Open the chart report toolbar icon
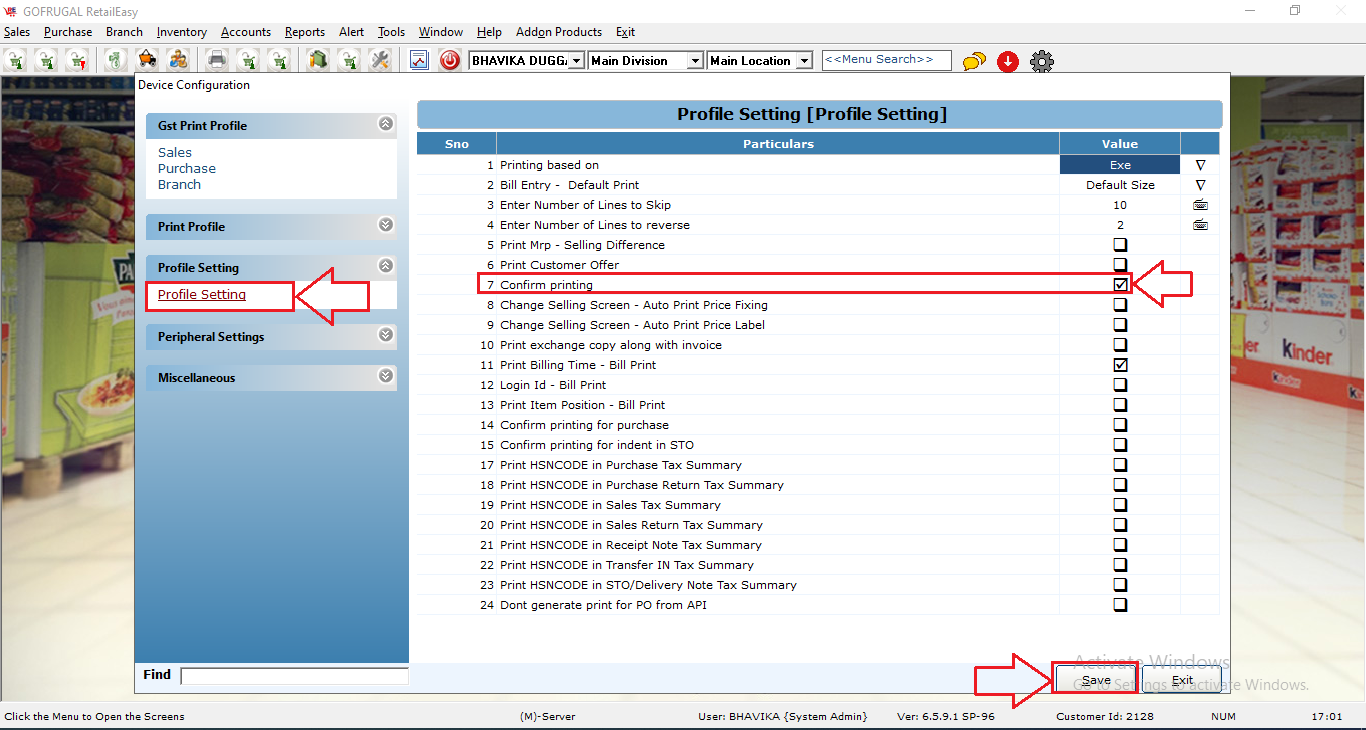1366x730 pixels. [x=419, y=60]
